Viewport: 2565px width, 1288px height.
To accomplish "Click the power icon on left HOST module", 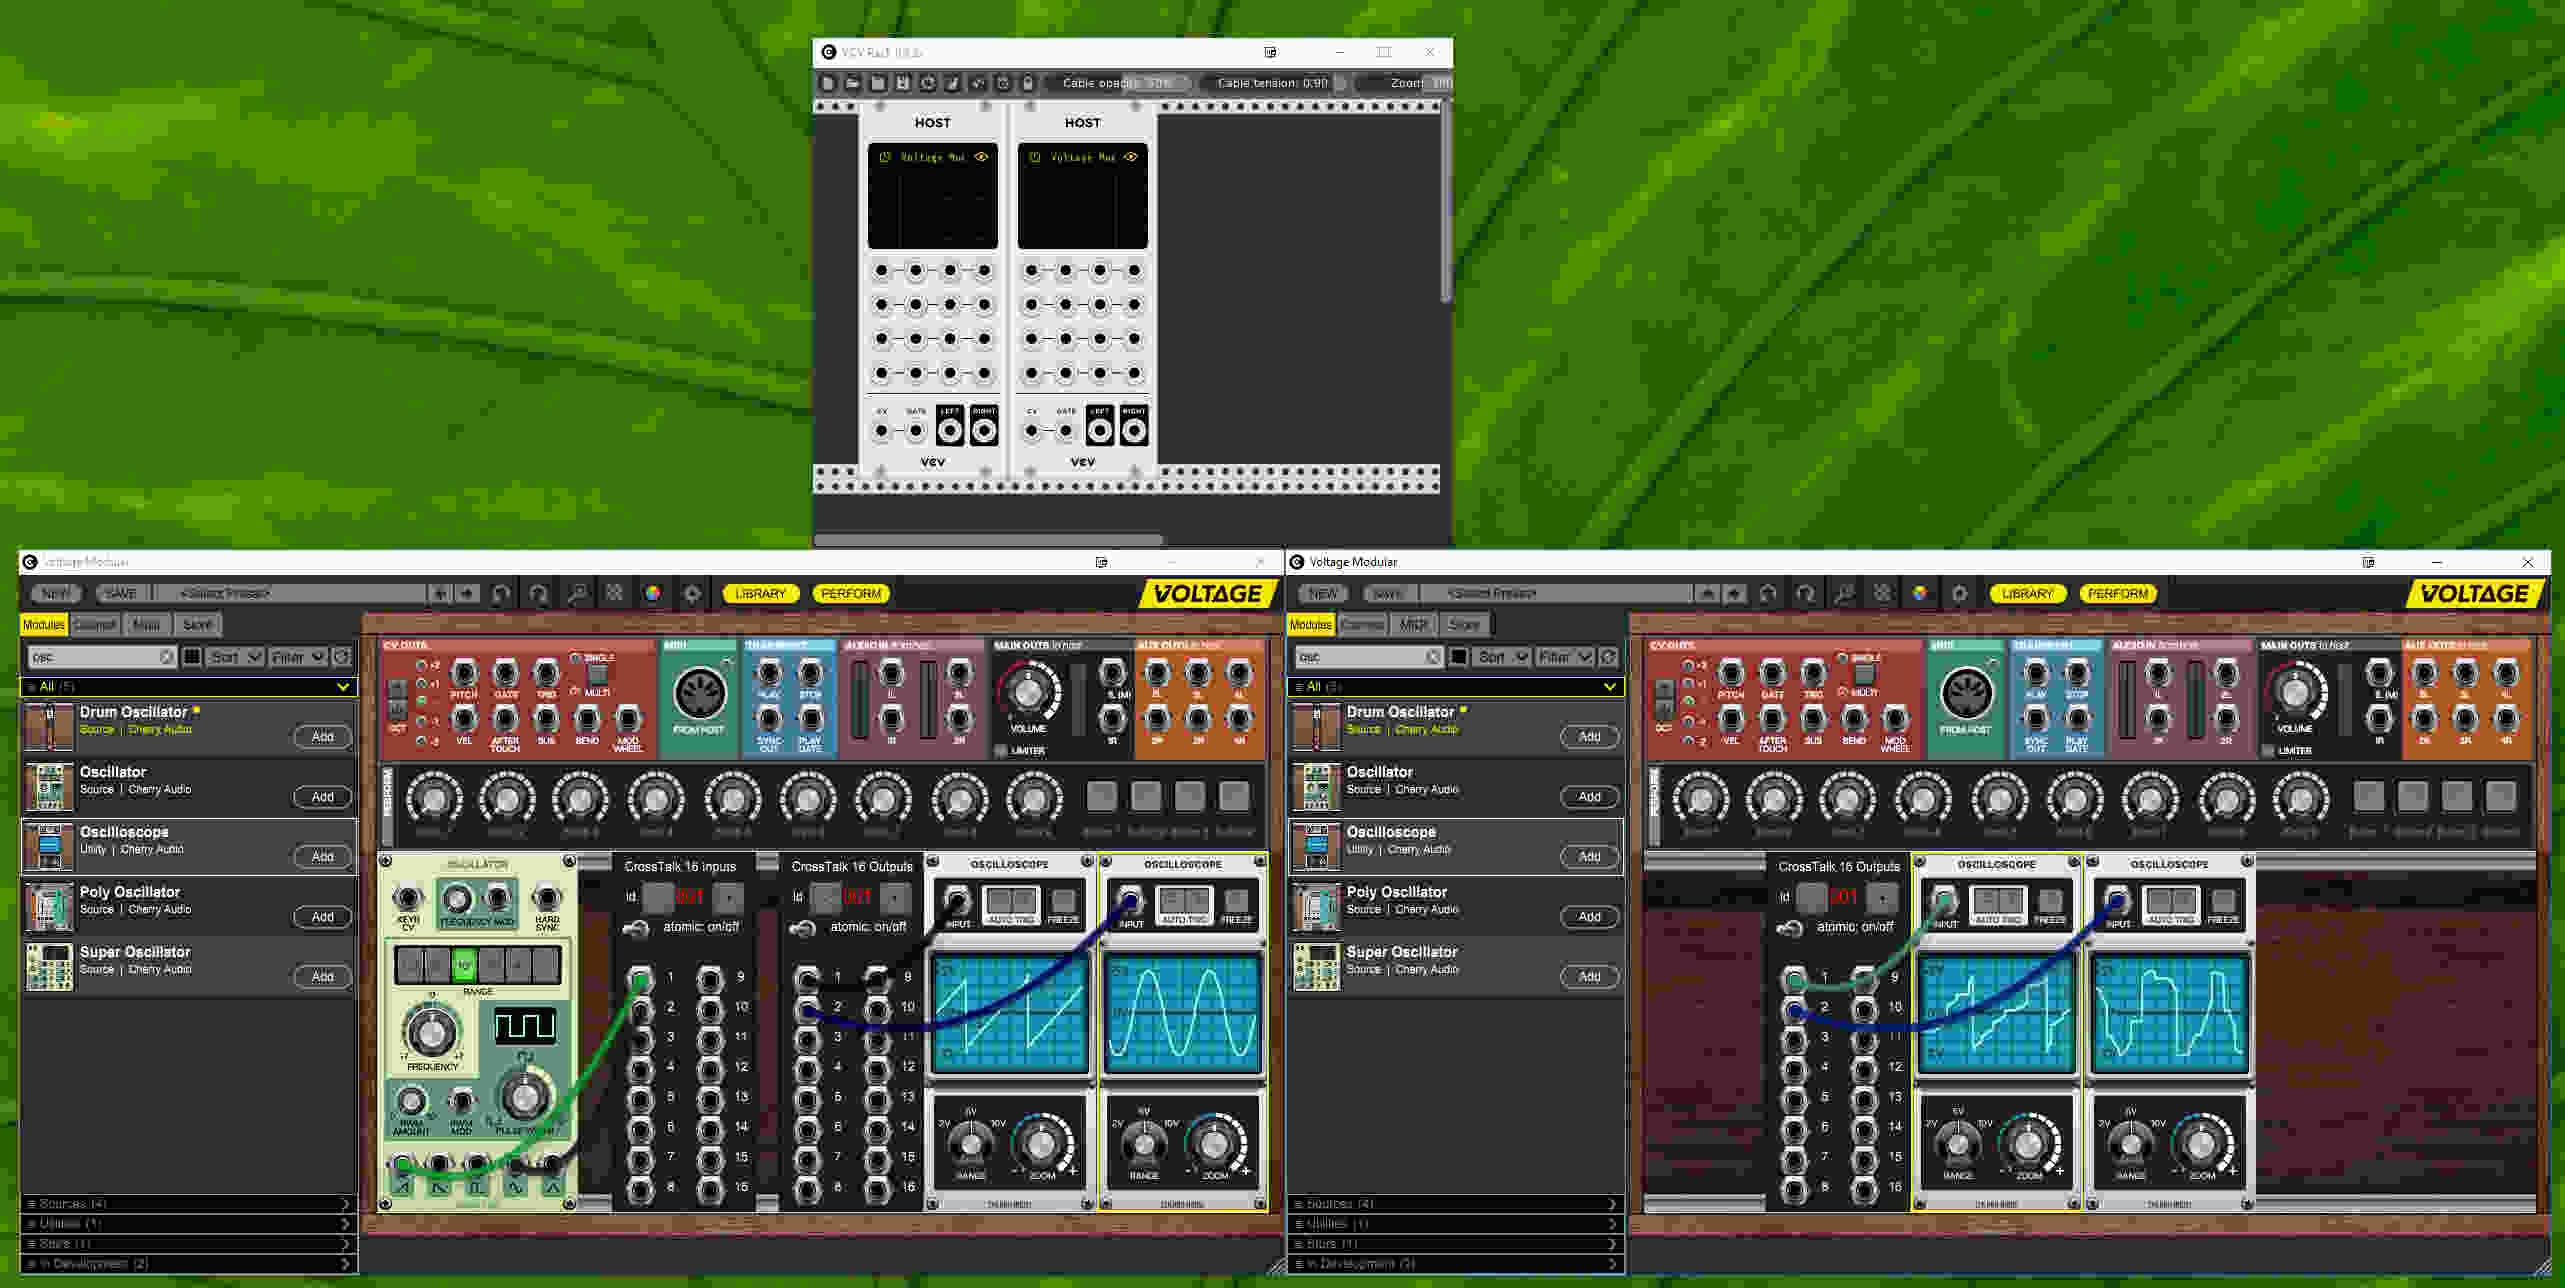I will pos(885,157).
